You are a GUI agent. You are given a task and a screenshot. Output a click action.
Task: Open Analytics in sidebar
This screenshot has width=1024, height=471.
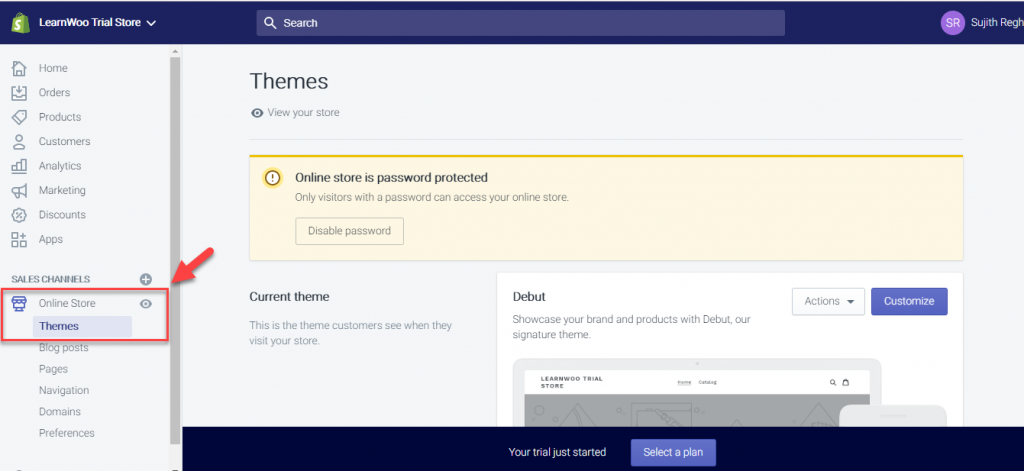click(59, 166)
